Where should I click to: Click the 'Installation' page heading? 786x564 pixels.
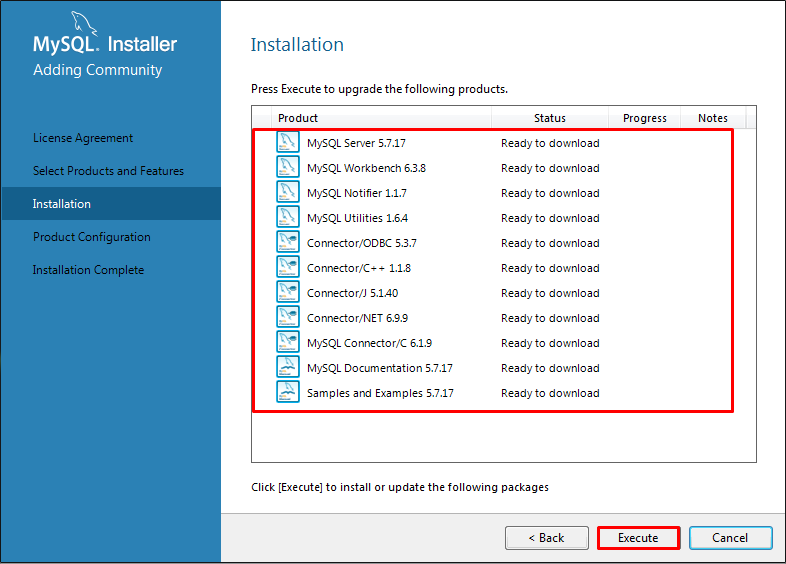[297, 45]
